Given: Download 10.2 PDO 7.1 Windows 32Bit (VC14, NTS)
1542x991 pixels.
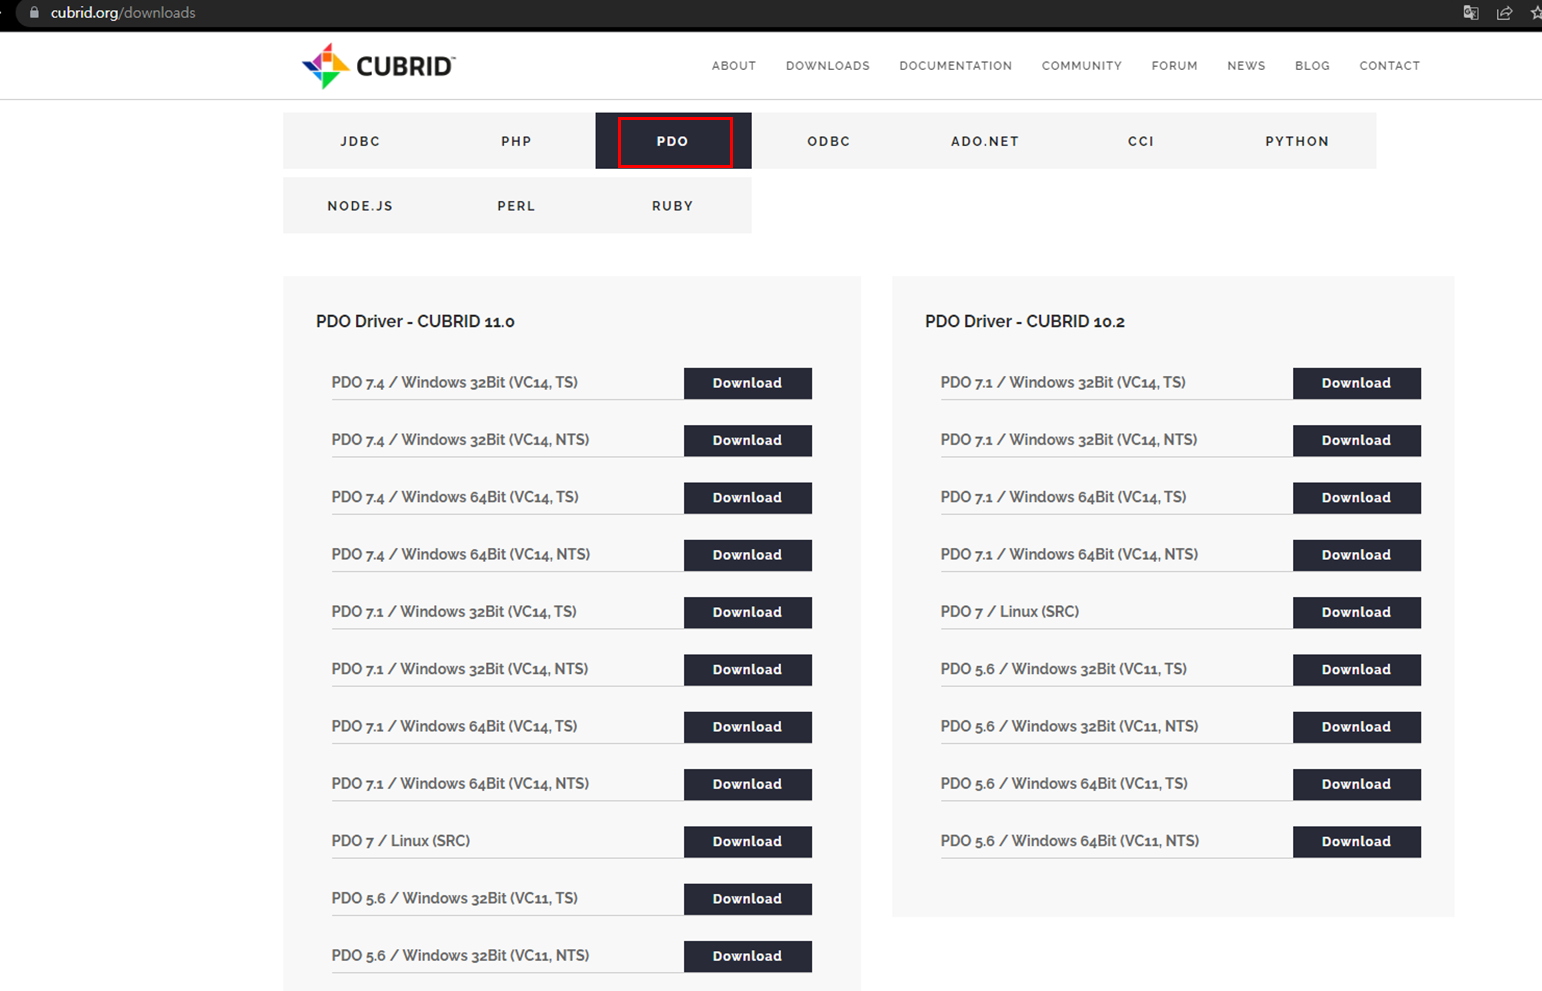Looking at the screenshot, I should 1357,440.
